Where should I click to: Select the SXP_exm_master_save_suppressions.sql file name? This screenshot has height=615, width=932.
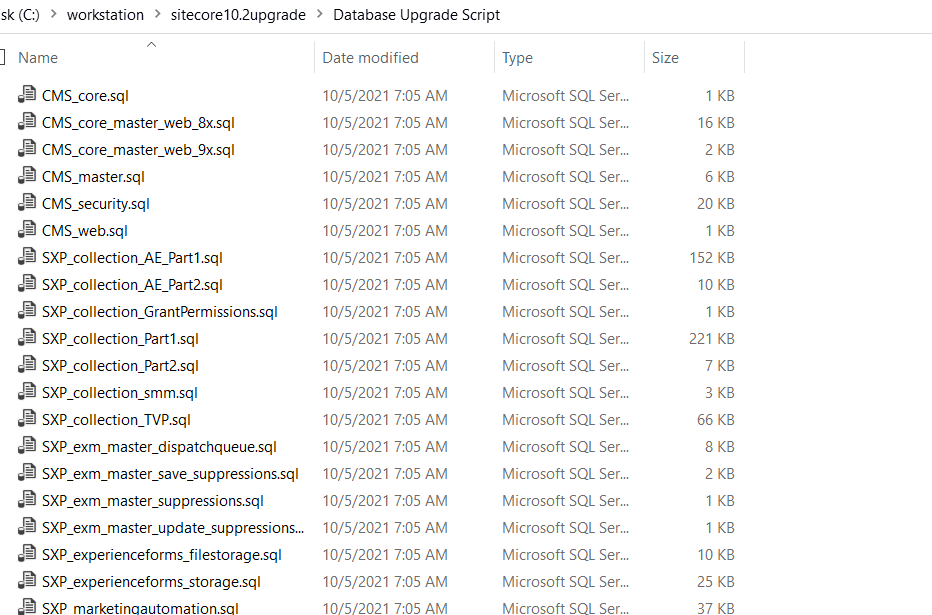pyautogui.click(x=170, y=474)
